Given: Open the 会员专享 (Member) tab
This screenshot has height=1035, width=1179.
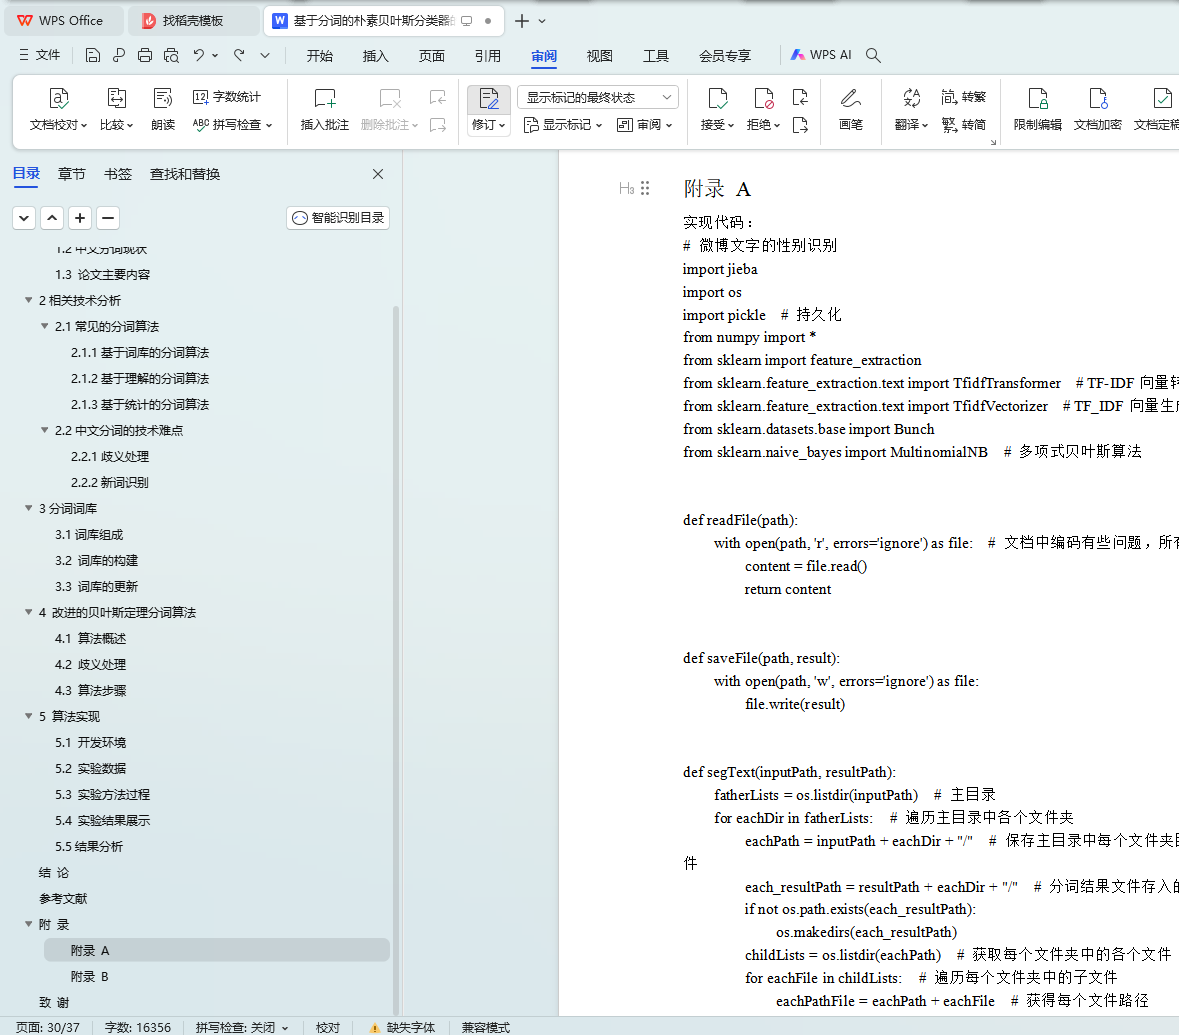Looking at the screenshot, I should click(x=725, y=56).
